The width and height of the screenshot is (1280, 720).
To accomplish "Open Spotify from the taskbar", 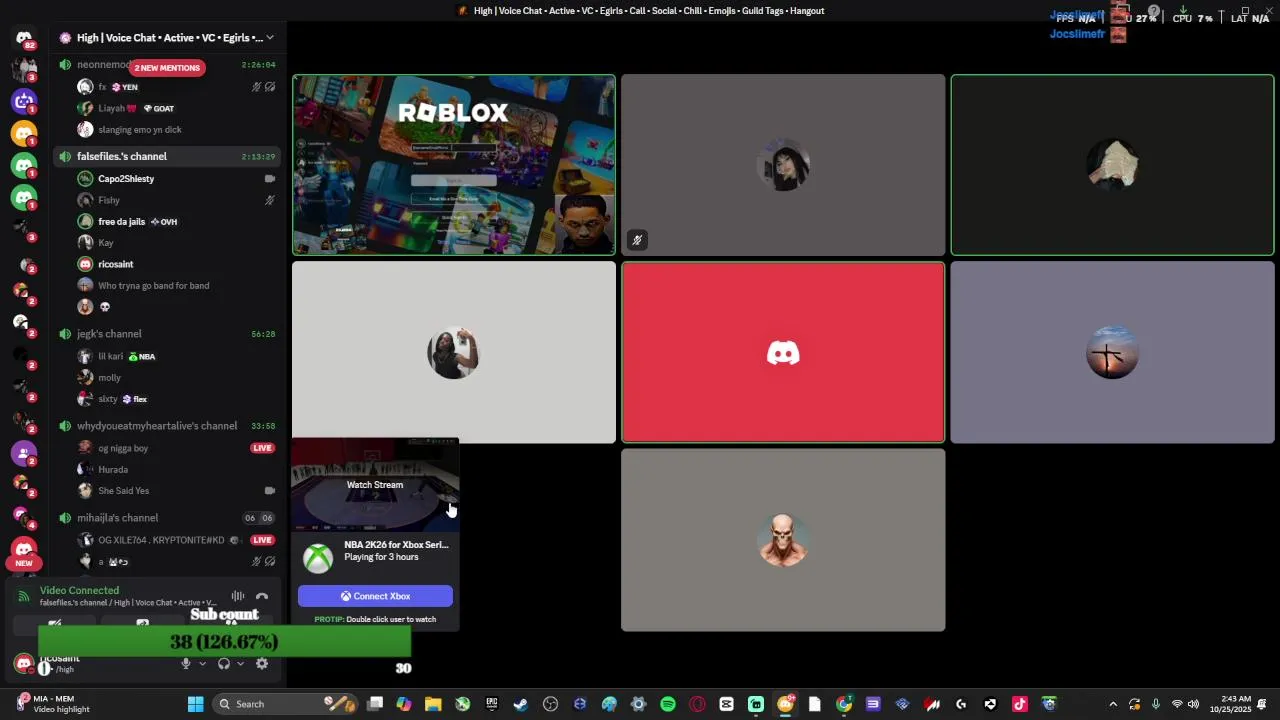I will 668,704.
